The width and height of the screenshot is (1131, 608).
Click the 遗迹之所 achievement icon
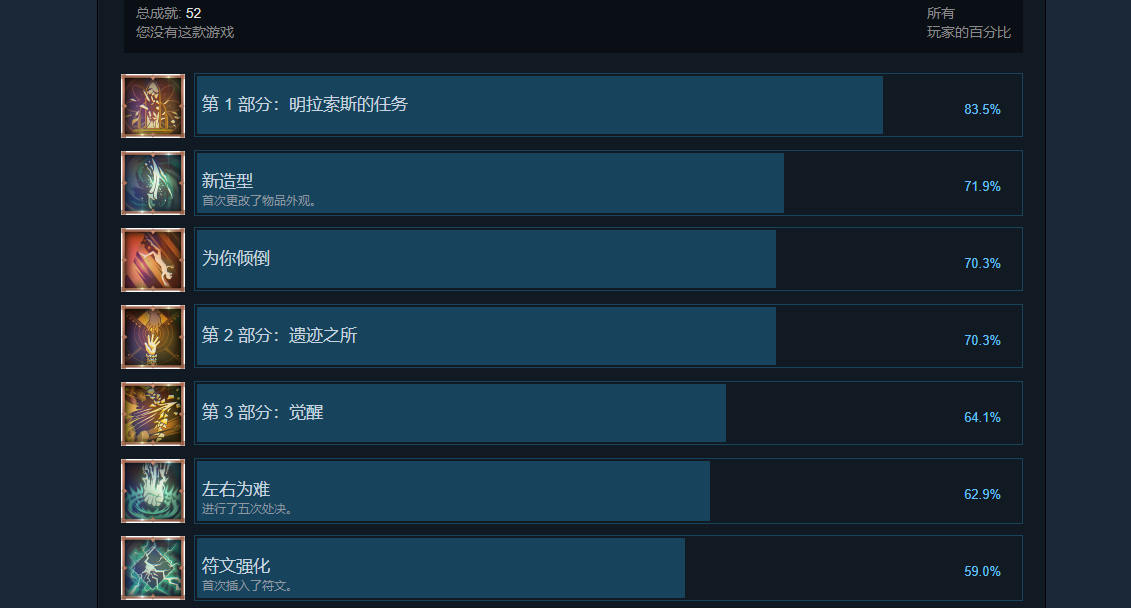point(153,337)
